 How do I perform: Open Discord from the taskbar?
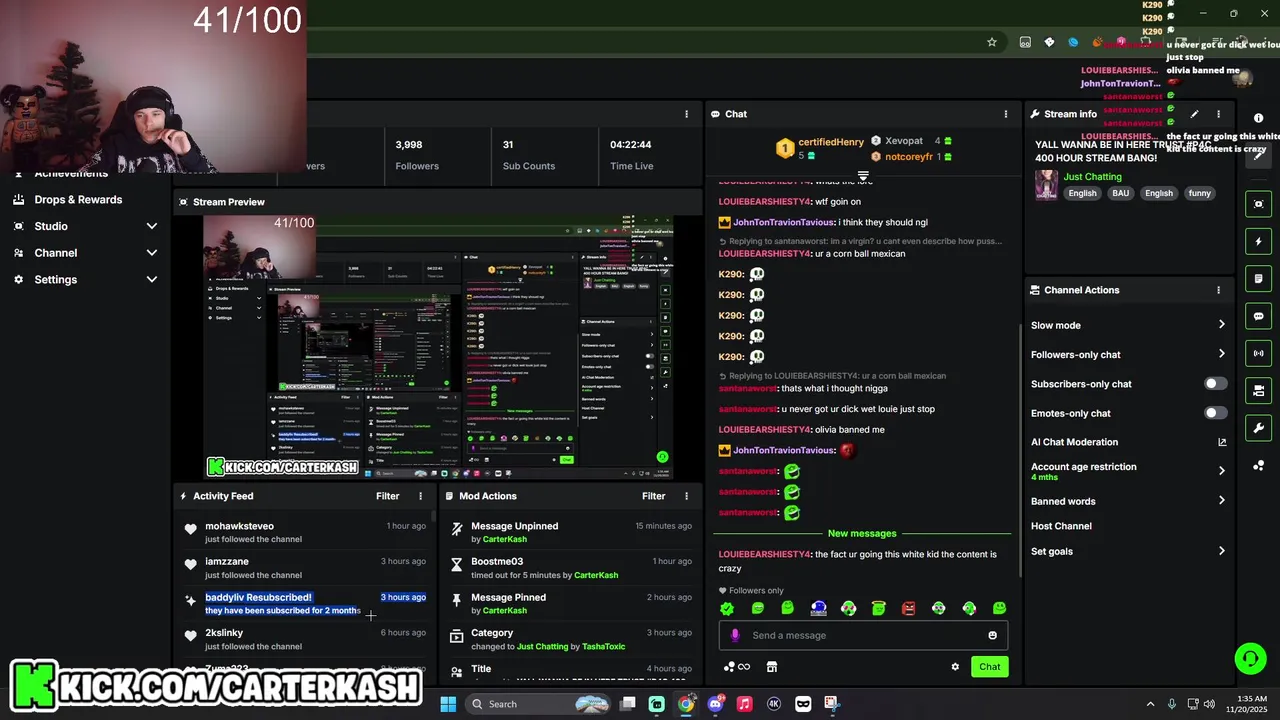(x=715, y=704)
